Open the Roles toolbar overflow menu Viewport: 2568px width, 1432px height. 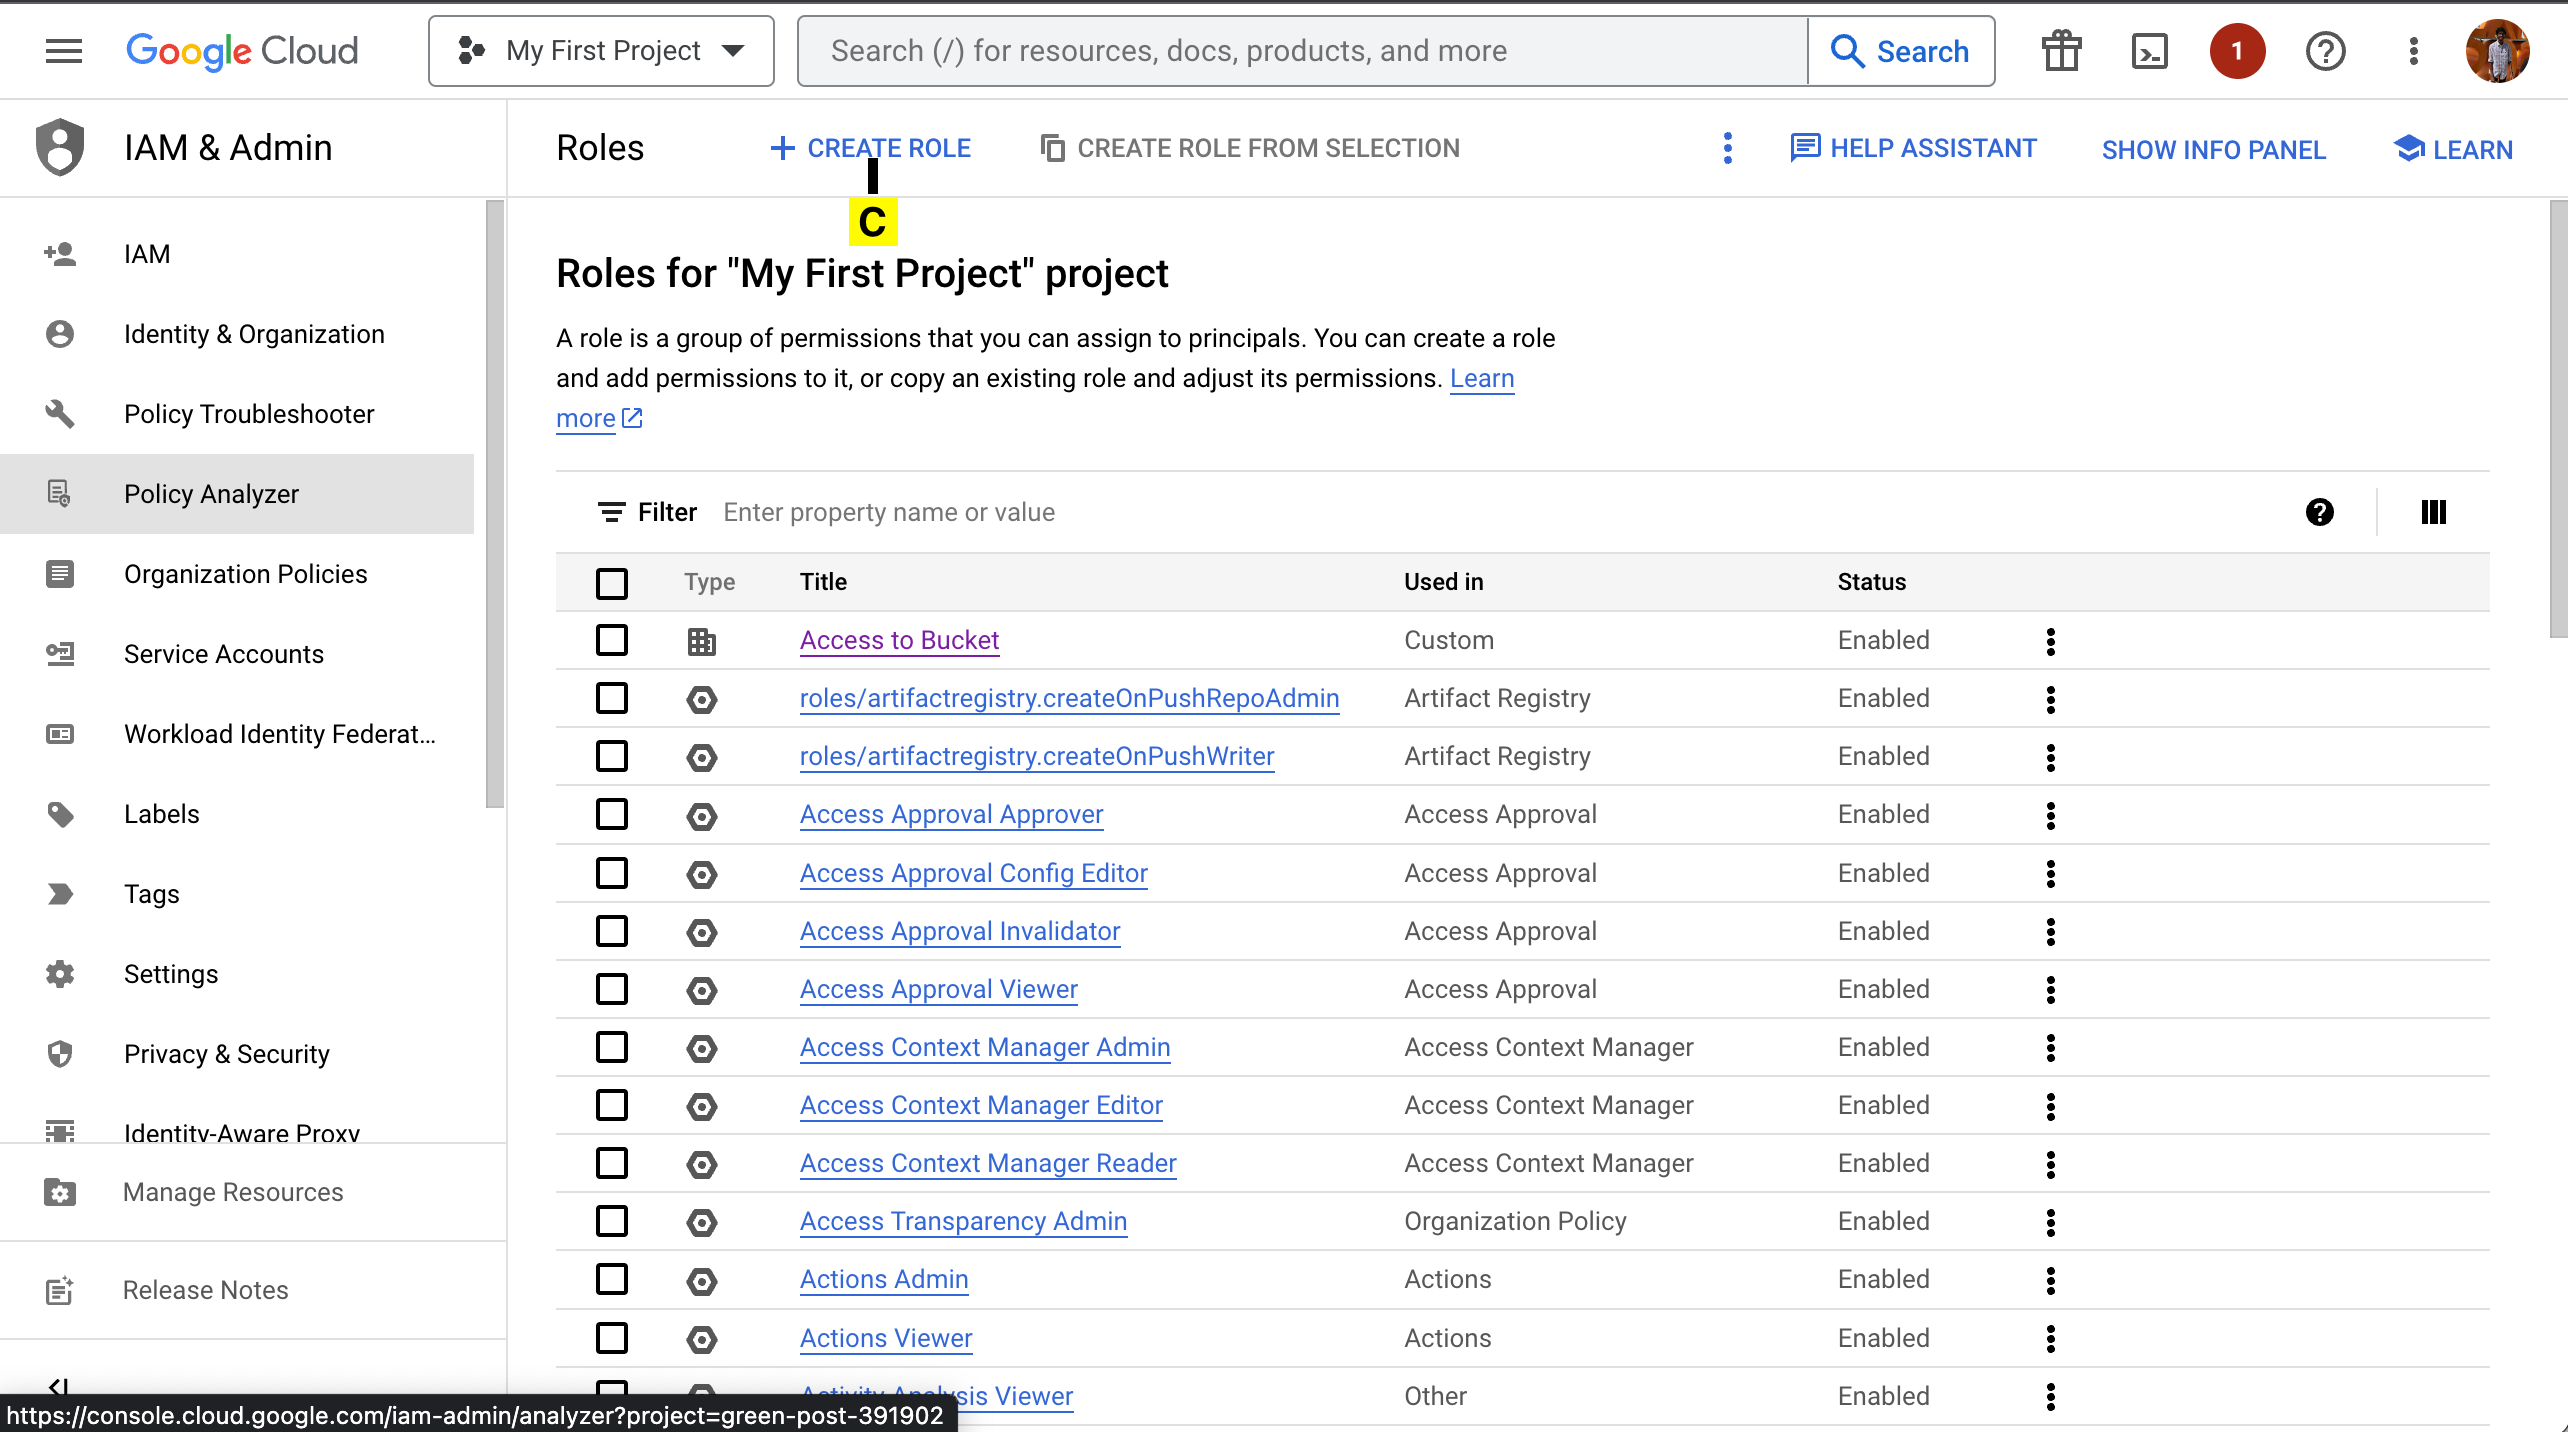[1727, 148]
